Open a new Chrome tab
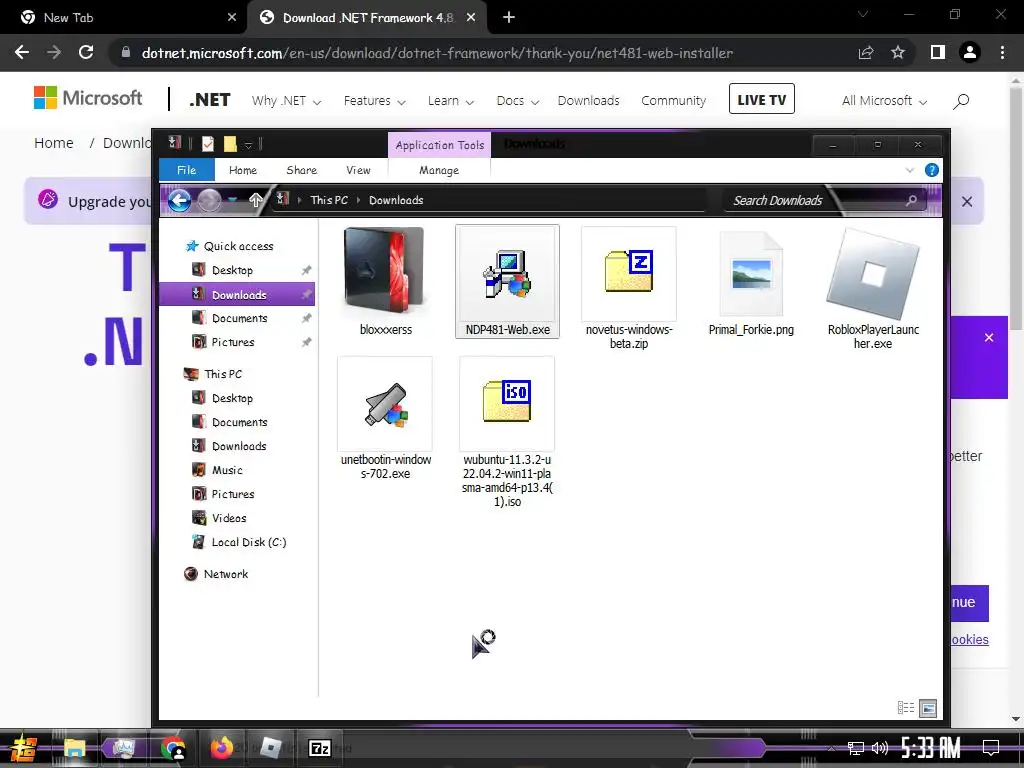The height and width of the screenshot is (768, 1024). (x=509, y=18)
